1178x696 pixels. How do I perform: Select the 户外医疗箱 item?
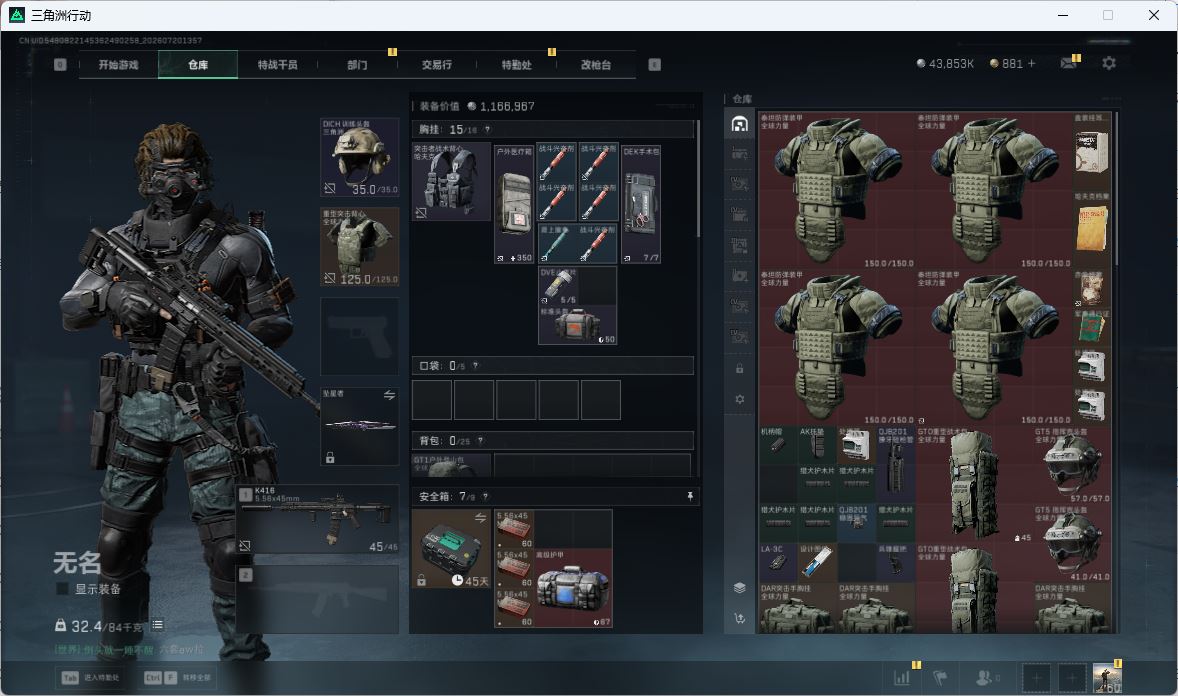[x=514, y=204]
